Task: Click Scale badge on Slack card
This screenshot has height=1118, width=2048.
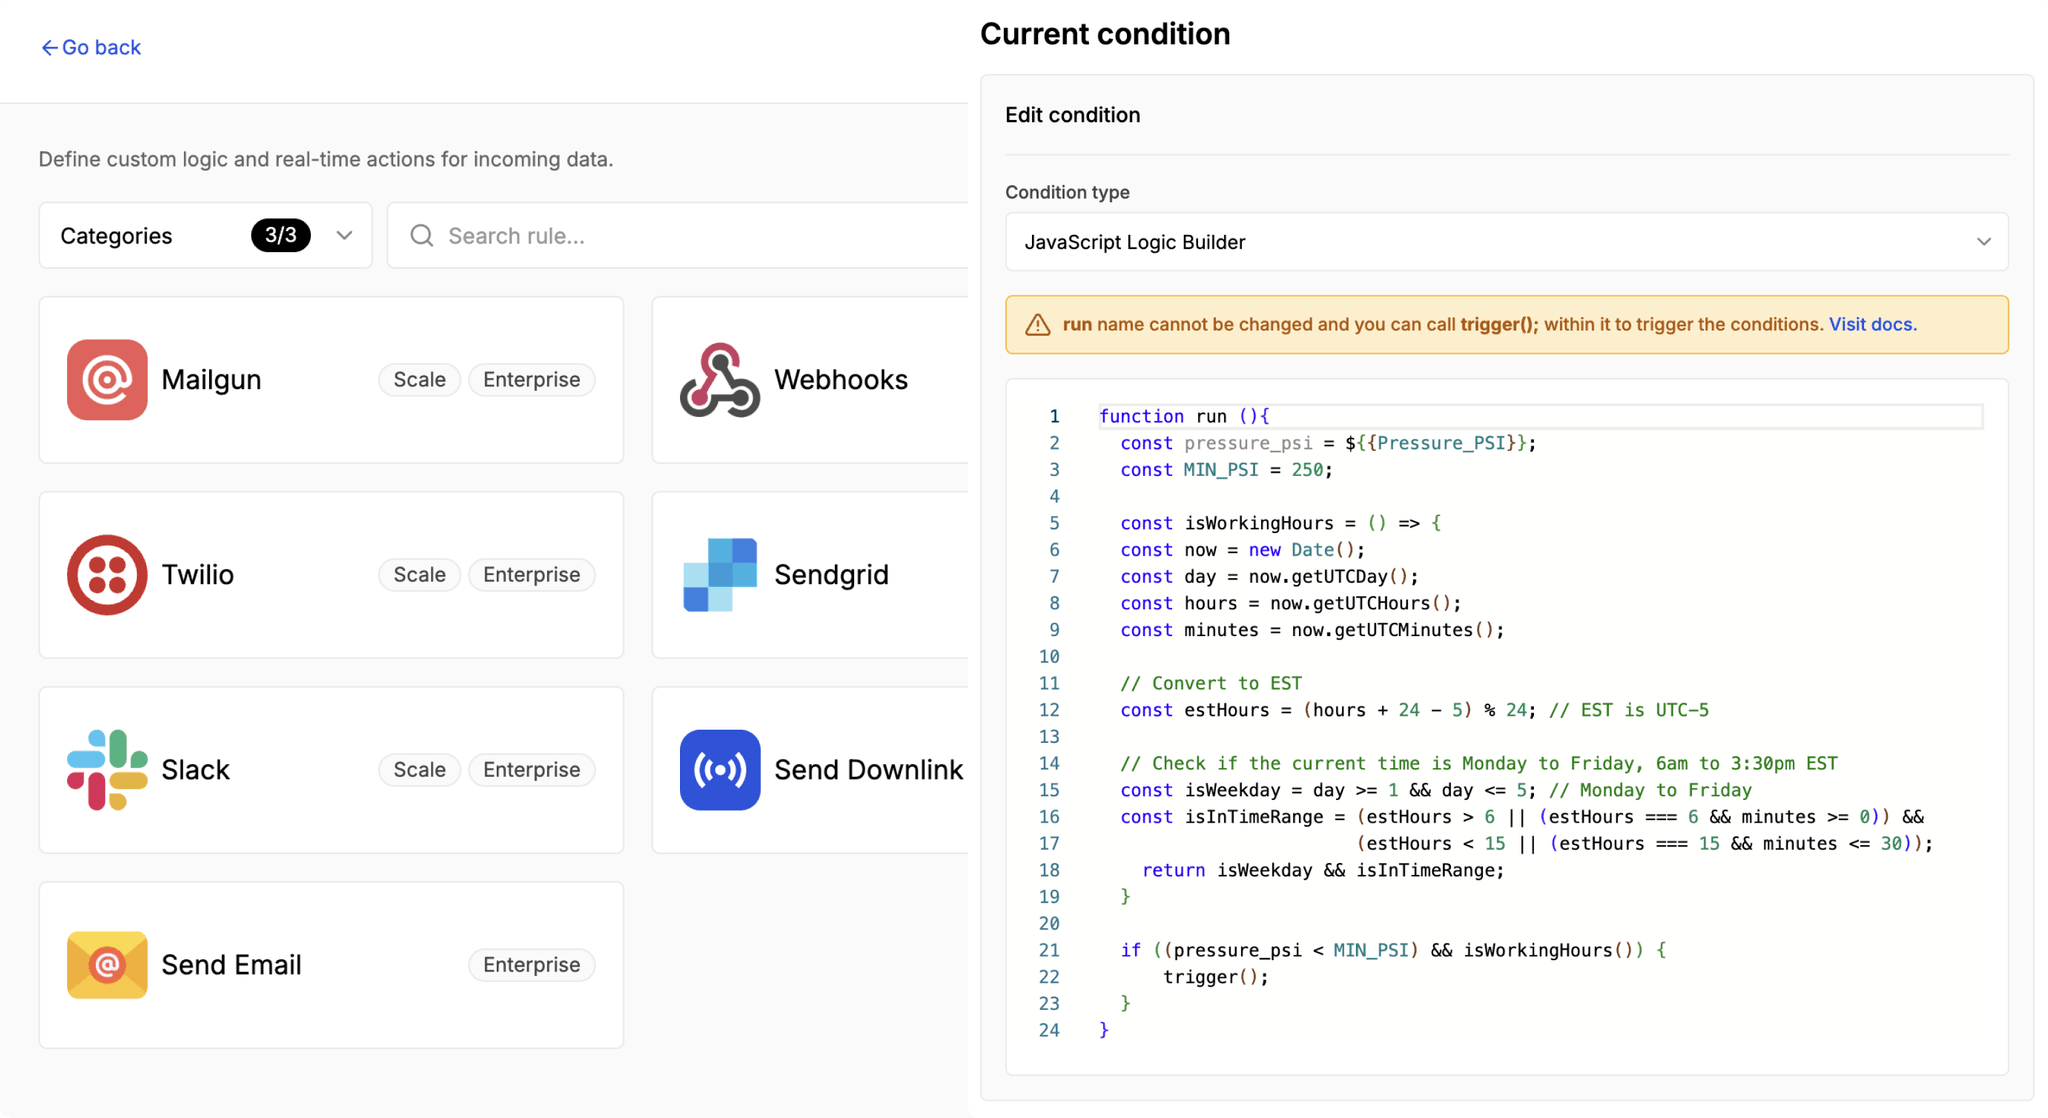Action: 419,770
